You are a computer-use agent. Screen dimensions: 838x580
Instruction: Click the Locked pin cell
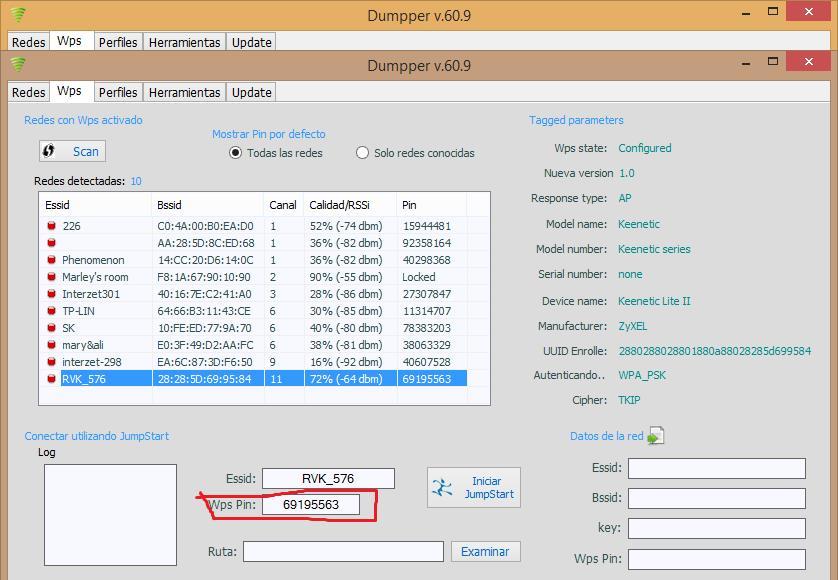[418, 277]
